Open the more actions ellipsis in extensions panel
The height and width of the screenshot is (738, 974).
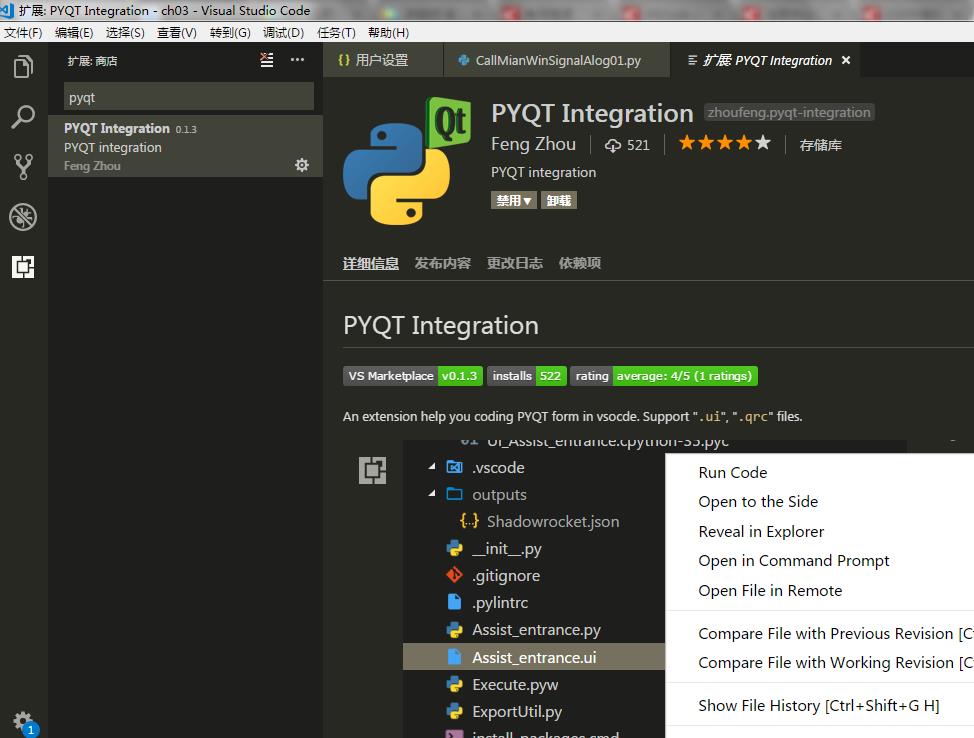pos(297,61)
